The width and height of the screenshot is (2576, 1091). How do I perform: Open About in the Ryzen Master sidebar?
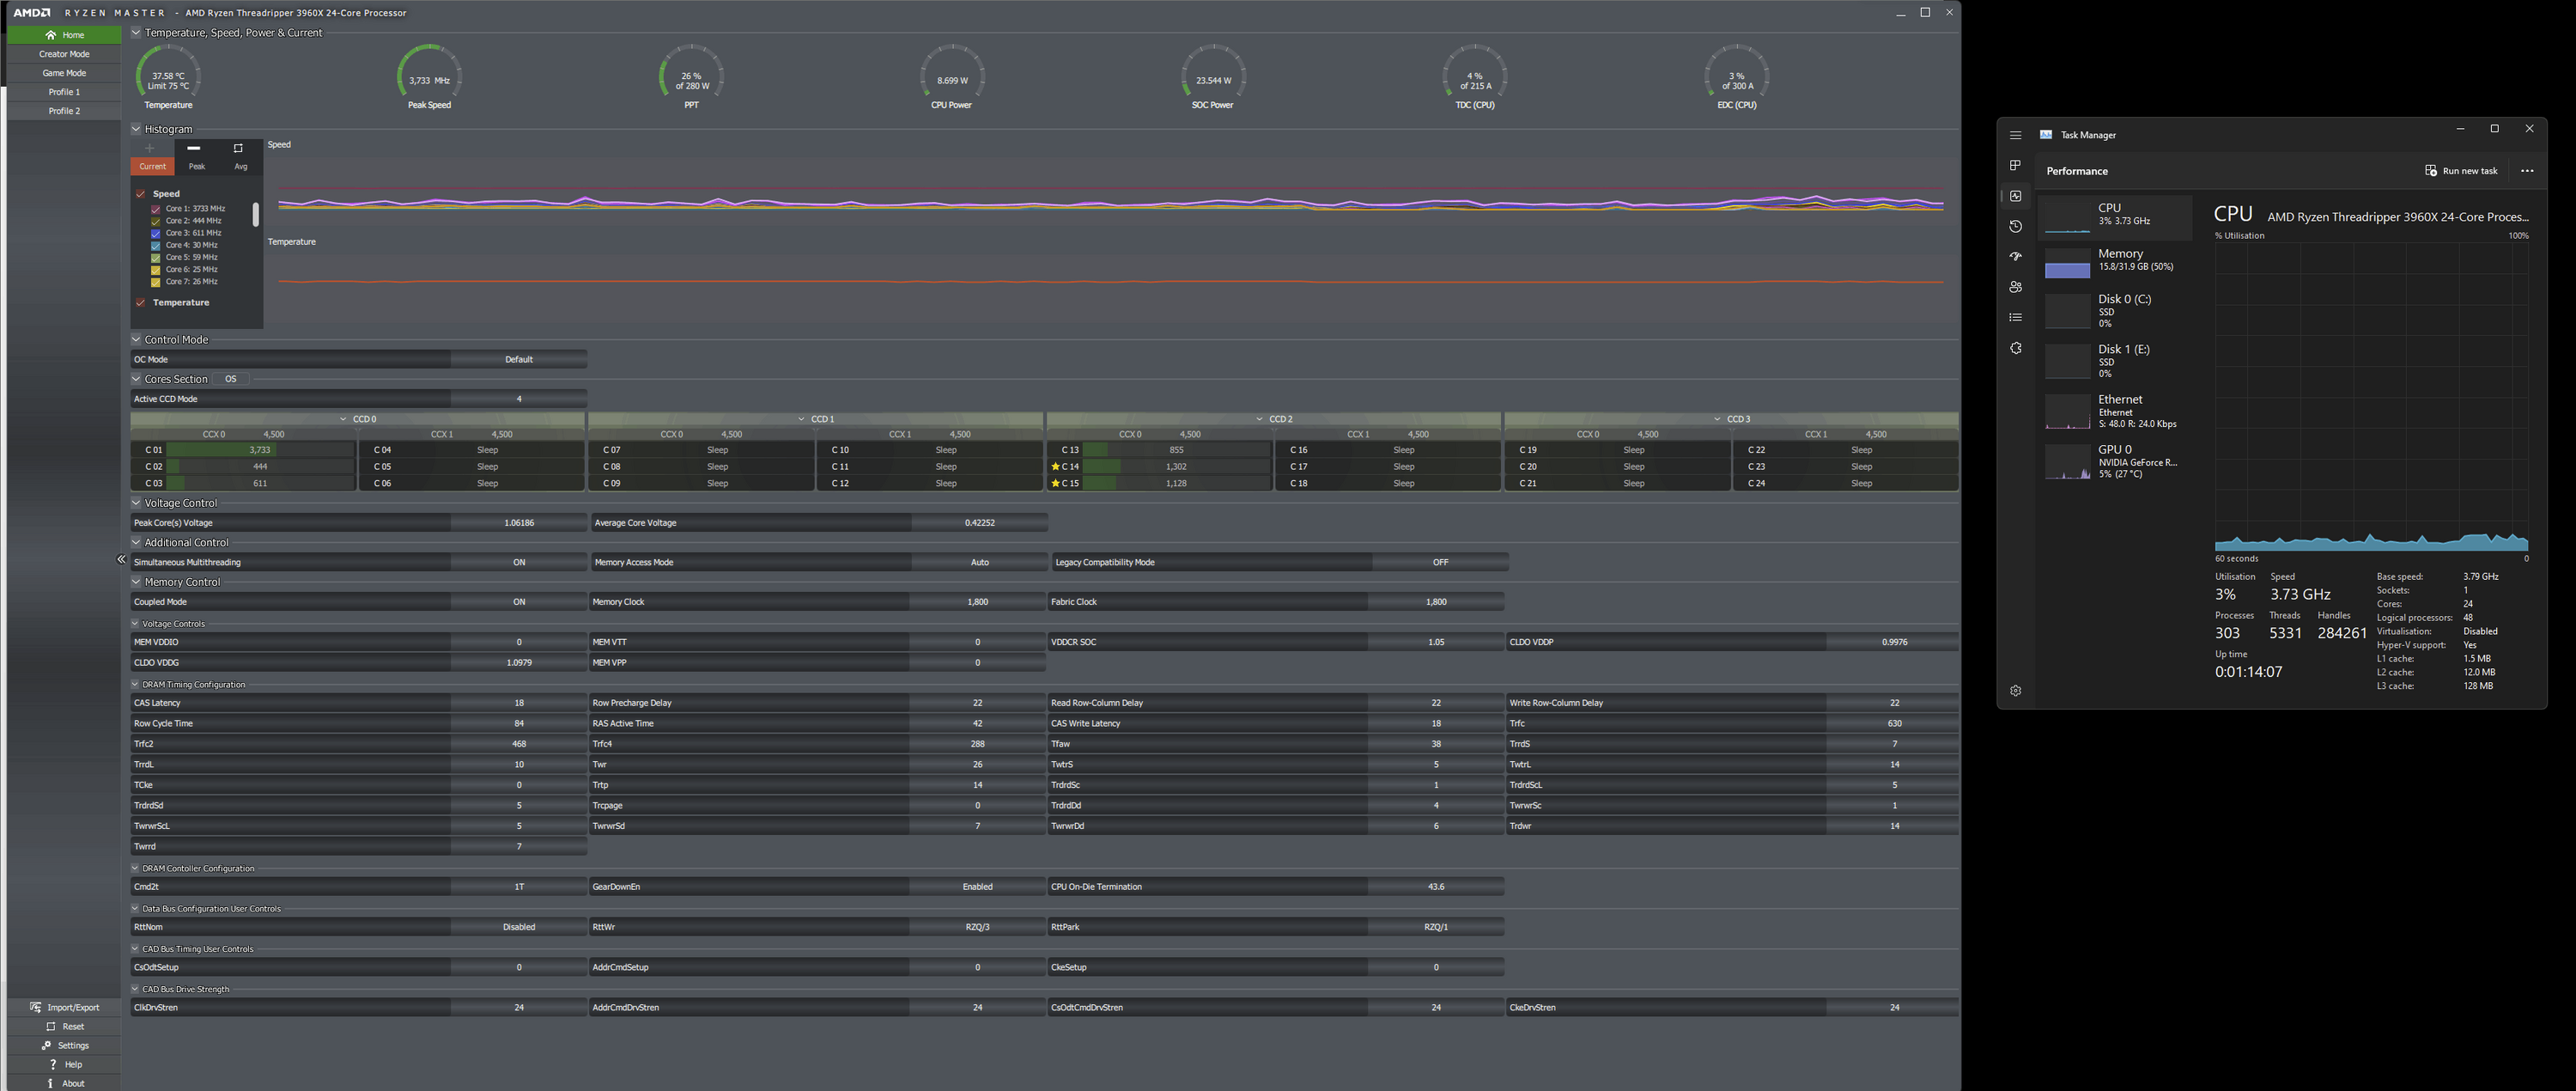64,1083
